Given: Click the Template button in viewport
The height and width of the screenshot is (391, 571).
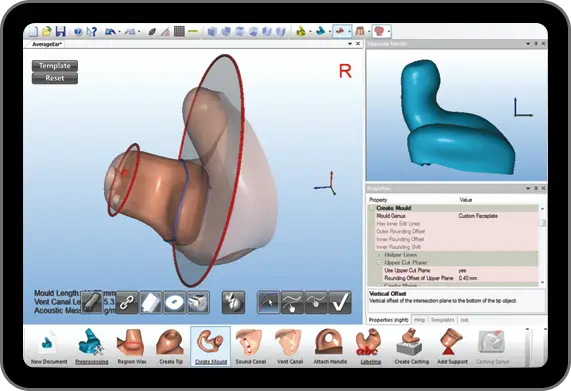Looking at the screenshot, I should coord(55,66).
